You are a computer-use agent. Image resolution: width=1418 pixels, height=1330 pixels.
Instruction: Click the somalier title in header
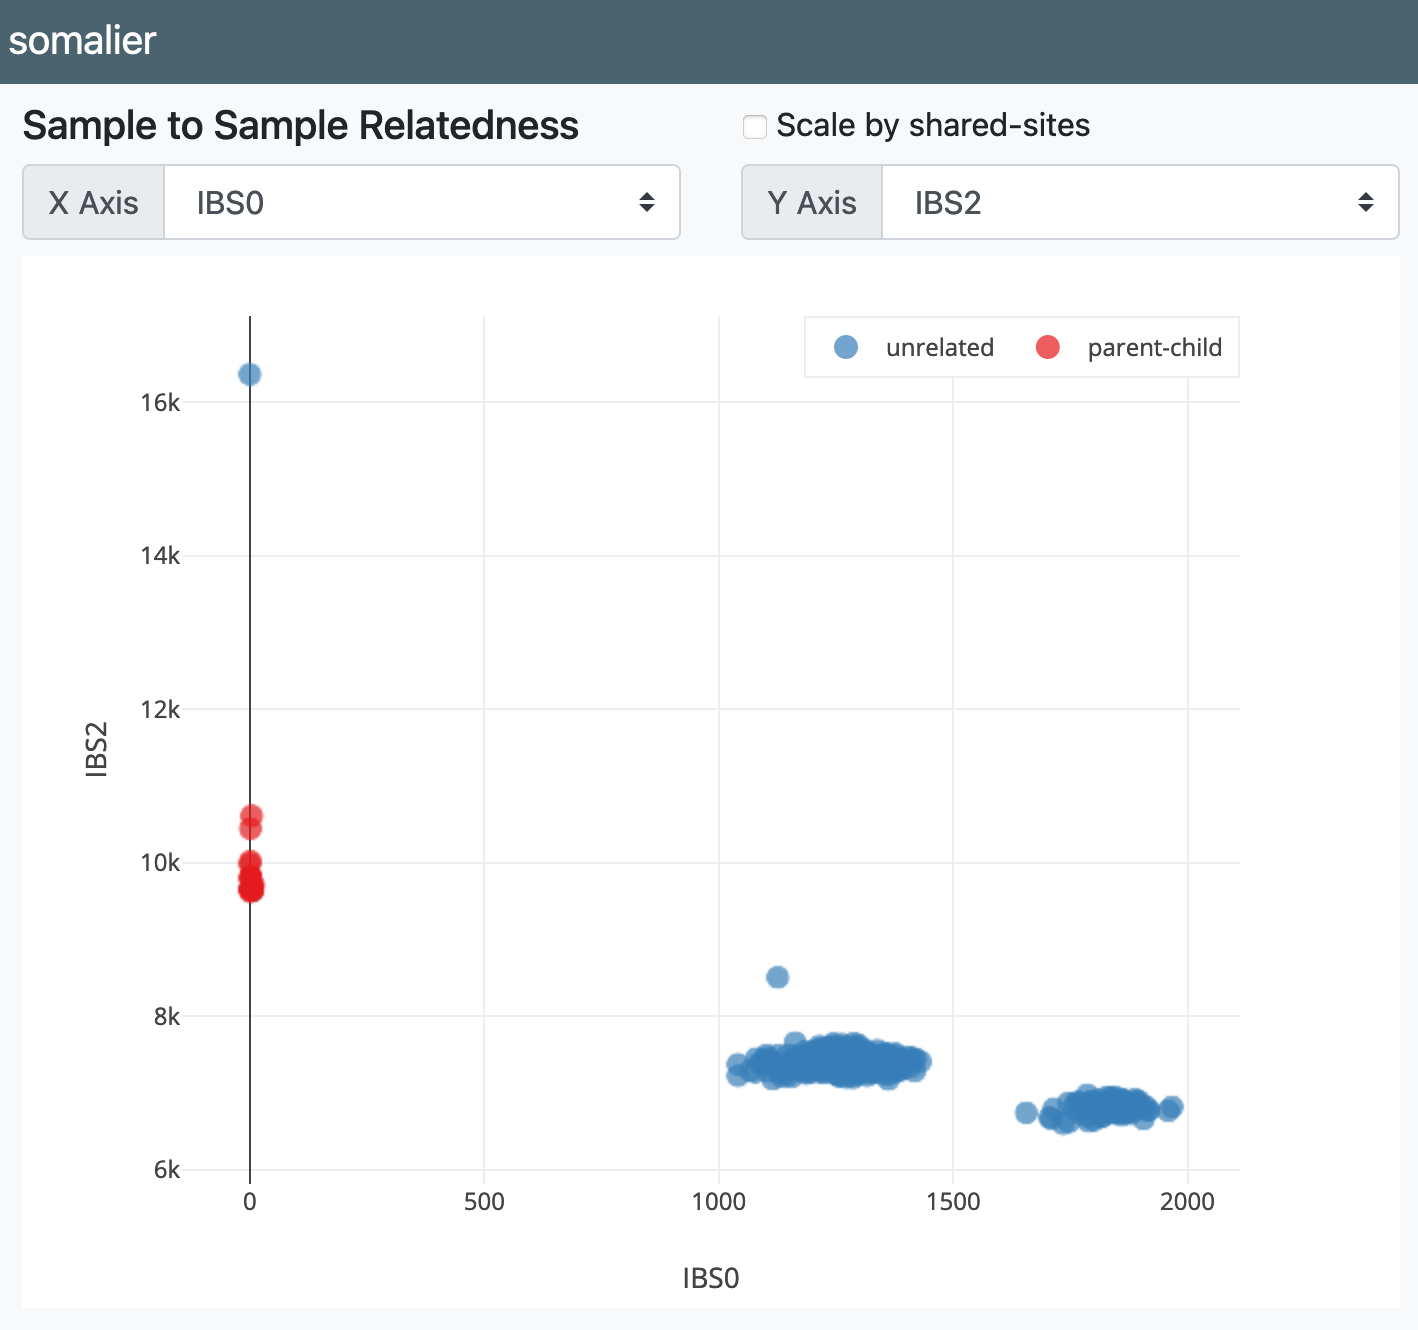point(83,40)
